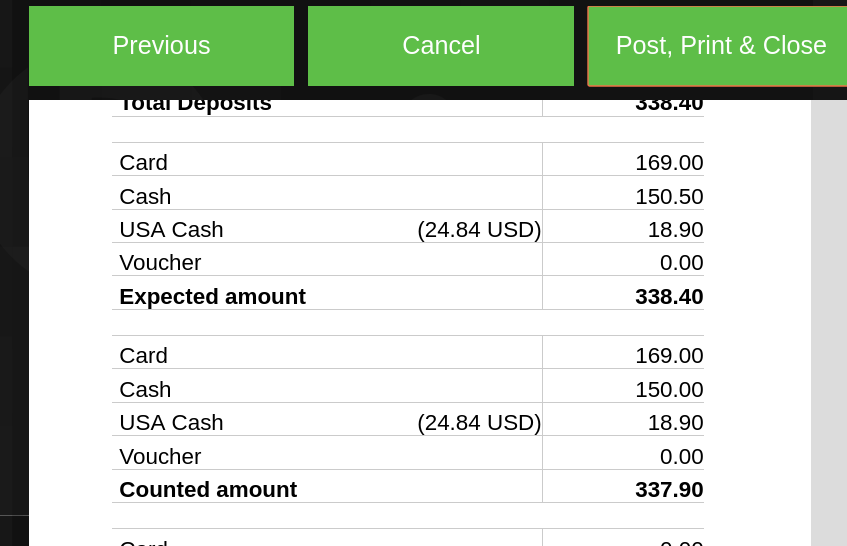The width and height of the screenshot is (847, 546).
Task: Click the 338.40 Expected amount total
Action: click(669, 296)
